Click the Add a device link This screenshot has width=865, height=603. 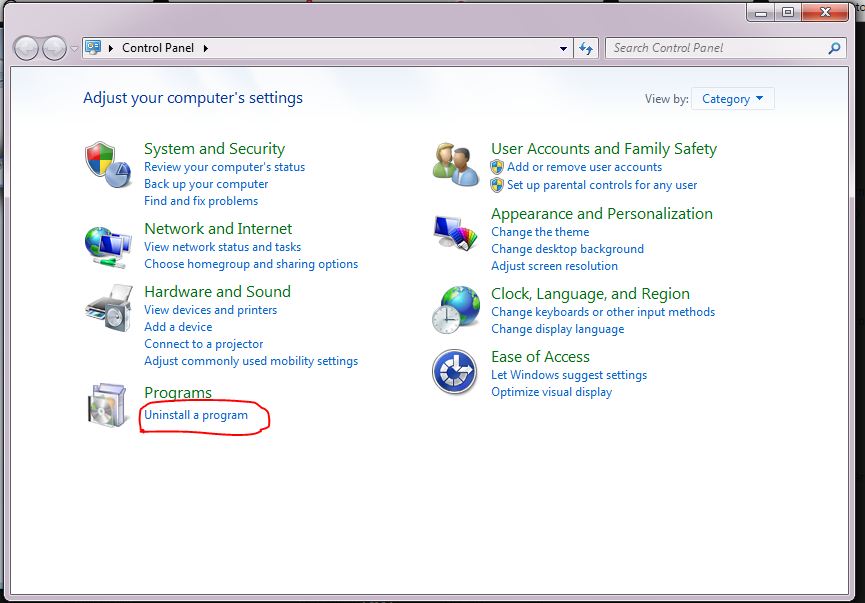pos(178,327)
